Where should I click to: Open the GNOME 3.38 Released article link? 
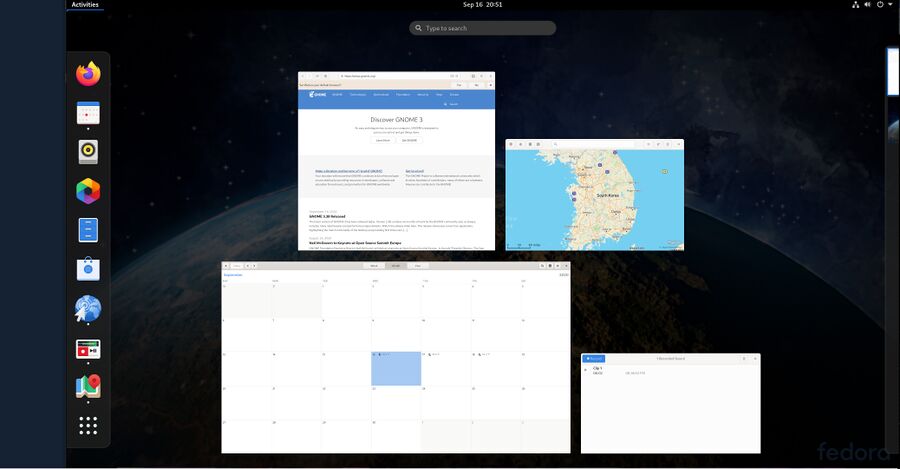click(x=327, y=216)
